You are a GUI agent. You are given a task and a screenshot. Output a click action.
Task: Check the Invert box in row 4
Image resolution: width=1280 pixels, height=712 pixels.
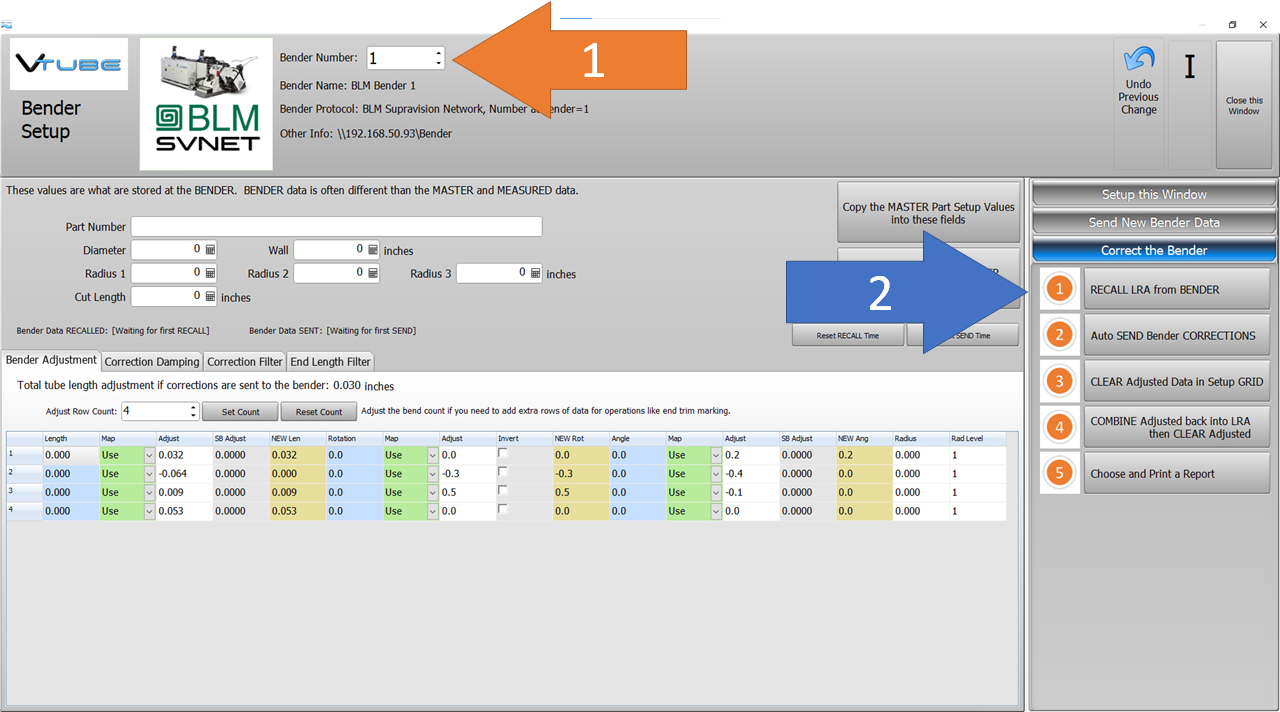pos(503,509)
